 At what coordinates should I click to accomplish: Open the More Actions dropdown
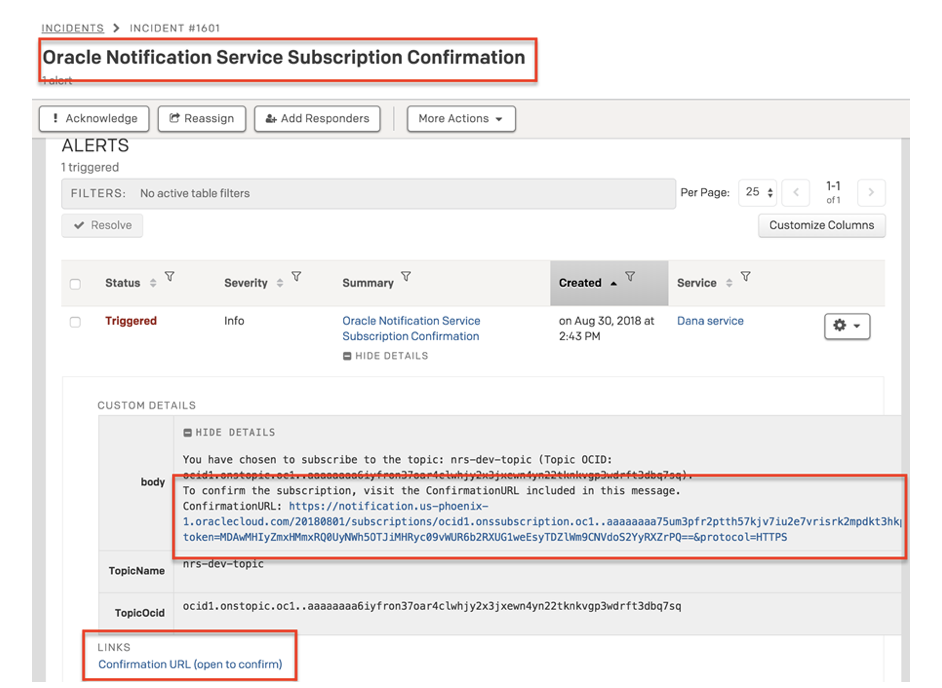461,118
